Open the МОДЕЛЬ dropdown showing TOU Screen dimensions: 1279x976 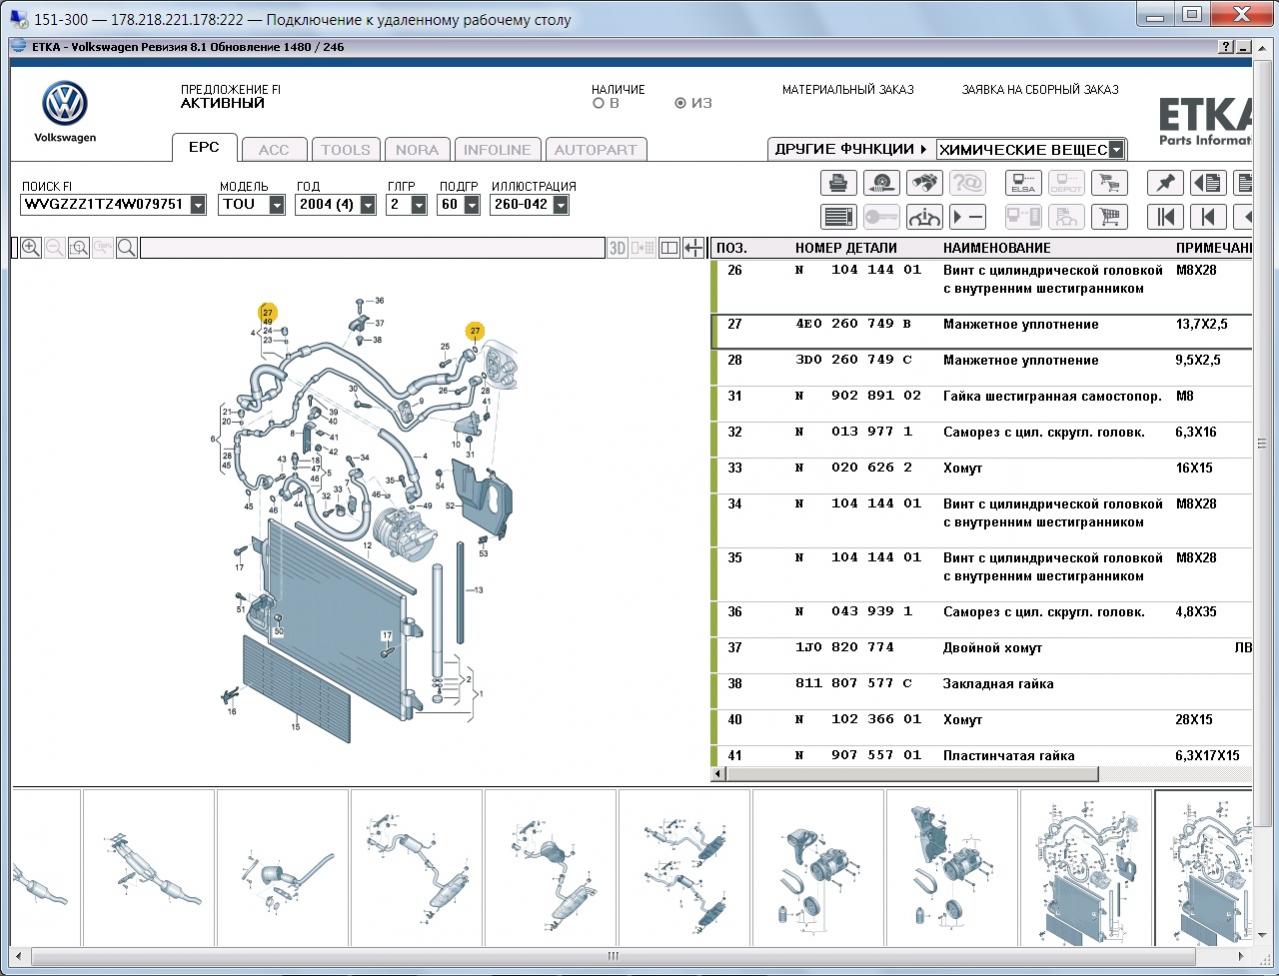277,205
